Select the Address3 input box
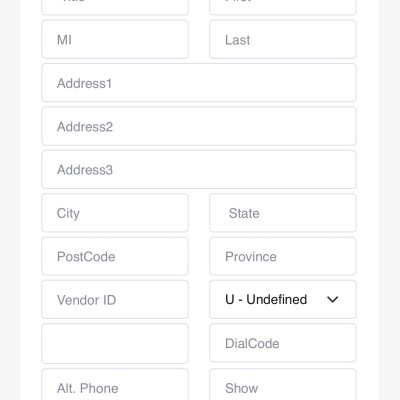 coord(199,169)
